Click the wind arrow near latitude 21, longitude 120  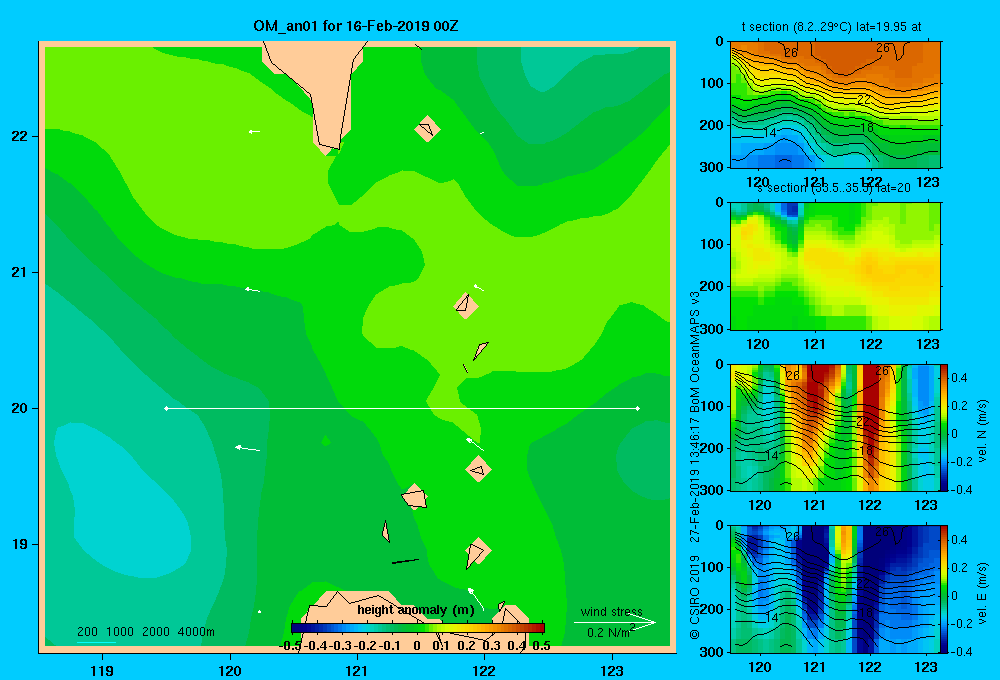[x=252, y=290]
